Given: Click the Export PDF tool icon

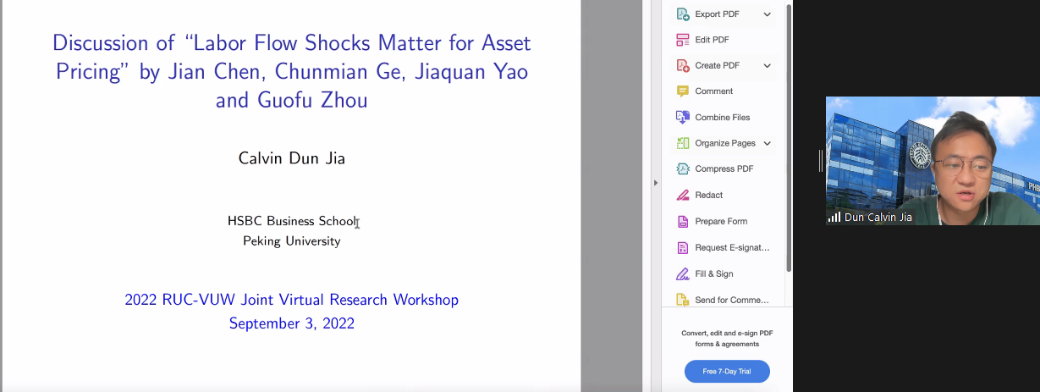Looking at the screenshot, I should pyautogui.click(x=682, y=14).
